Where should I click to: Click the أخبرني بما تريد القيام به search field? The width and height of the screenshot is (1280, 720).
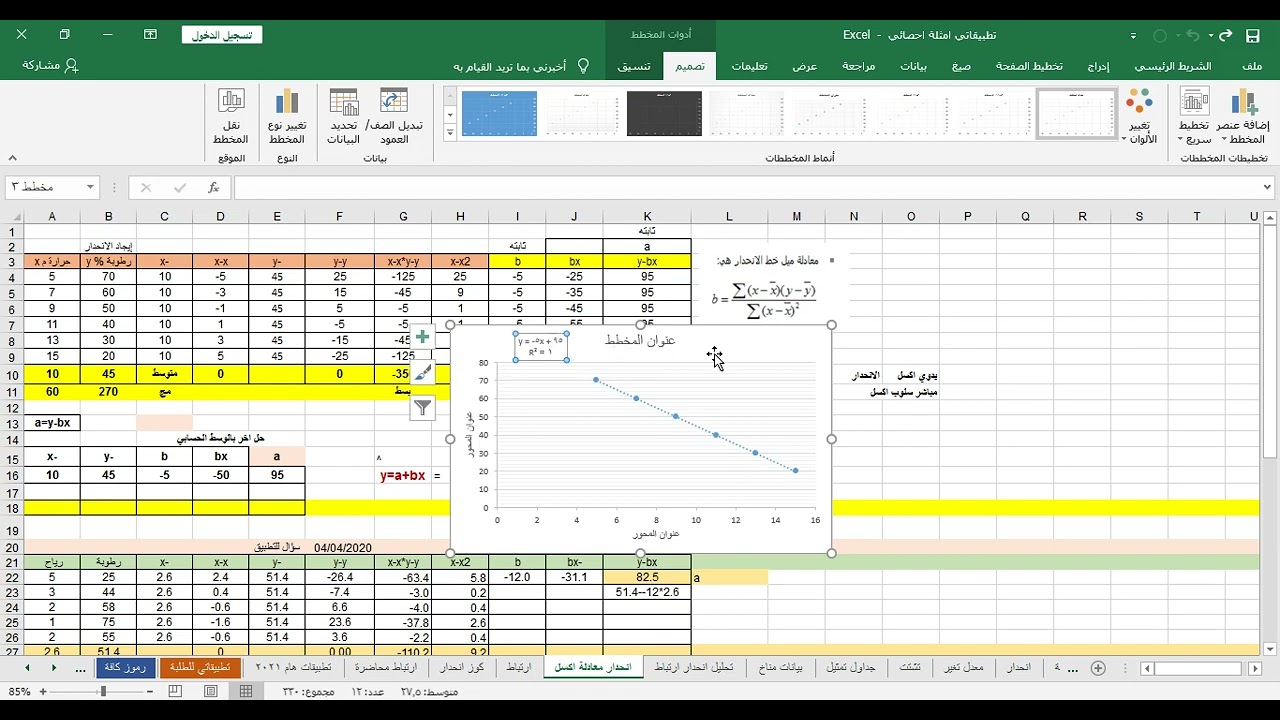pos(510,66)
